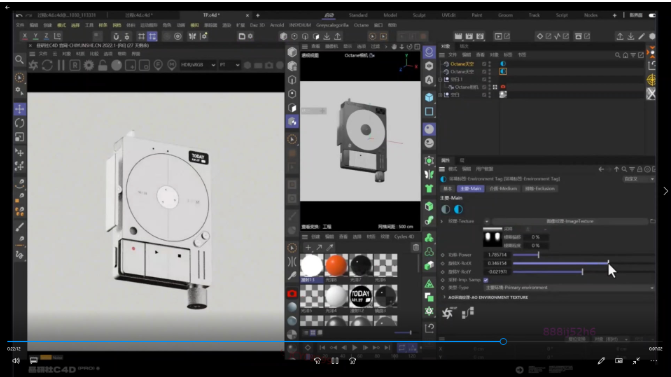
Task: Toggle the highlighted snap grid button
Action: pos(152,36)
